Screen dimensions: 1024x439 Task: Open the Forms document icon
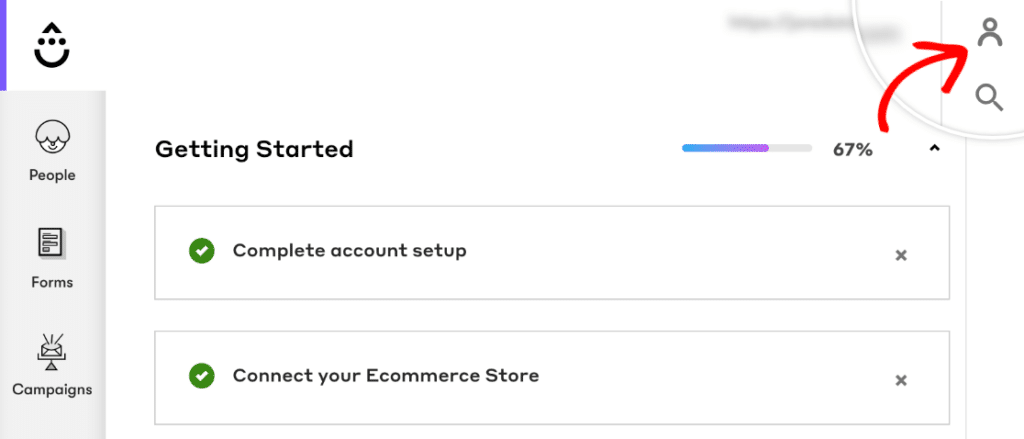coord(52,243)
